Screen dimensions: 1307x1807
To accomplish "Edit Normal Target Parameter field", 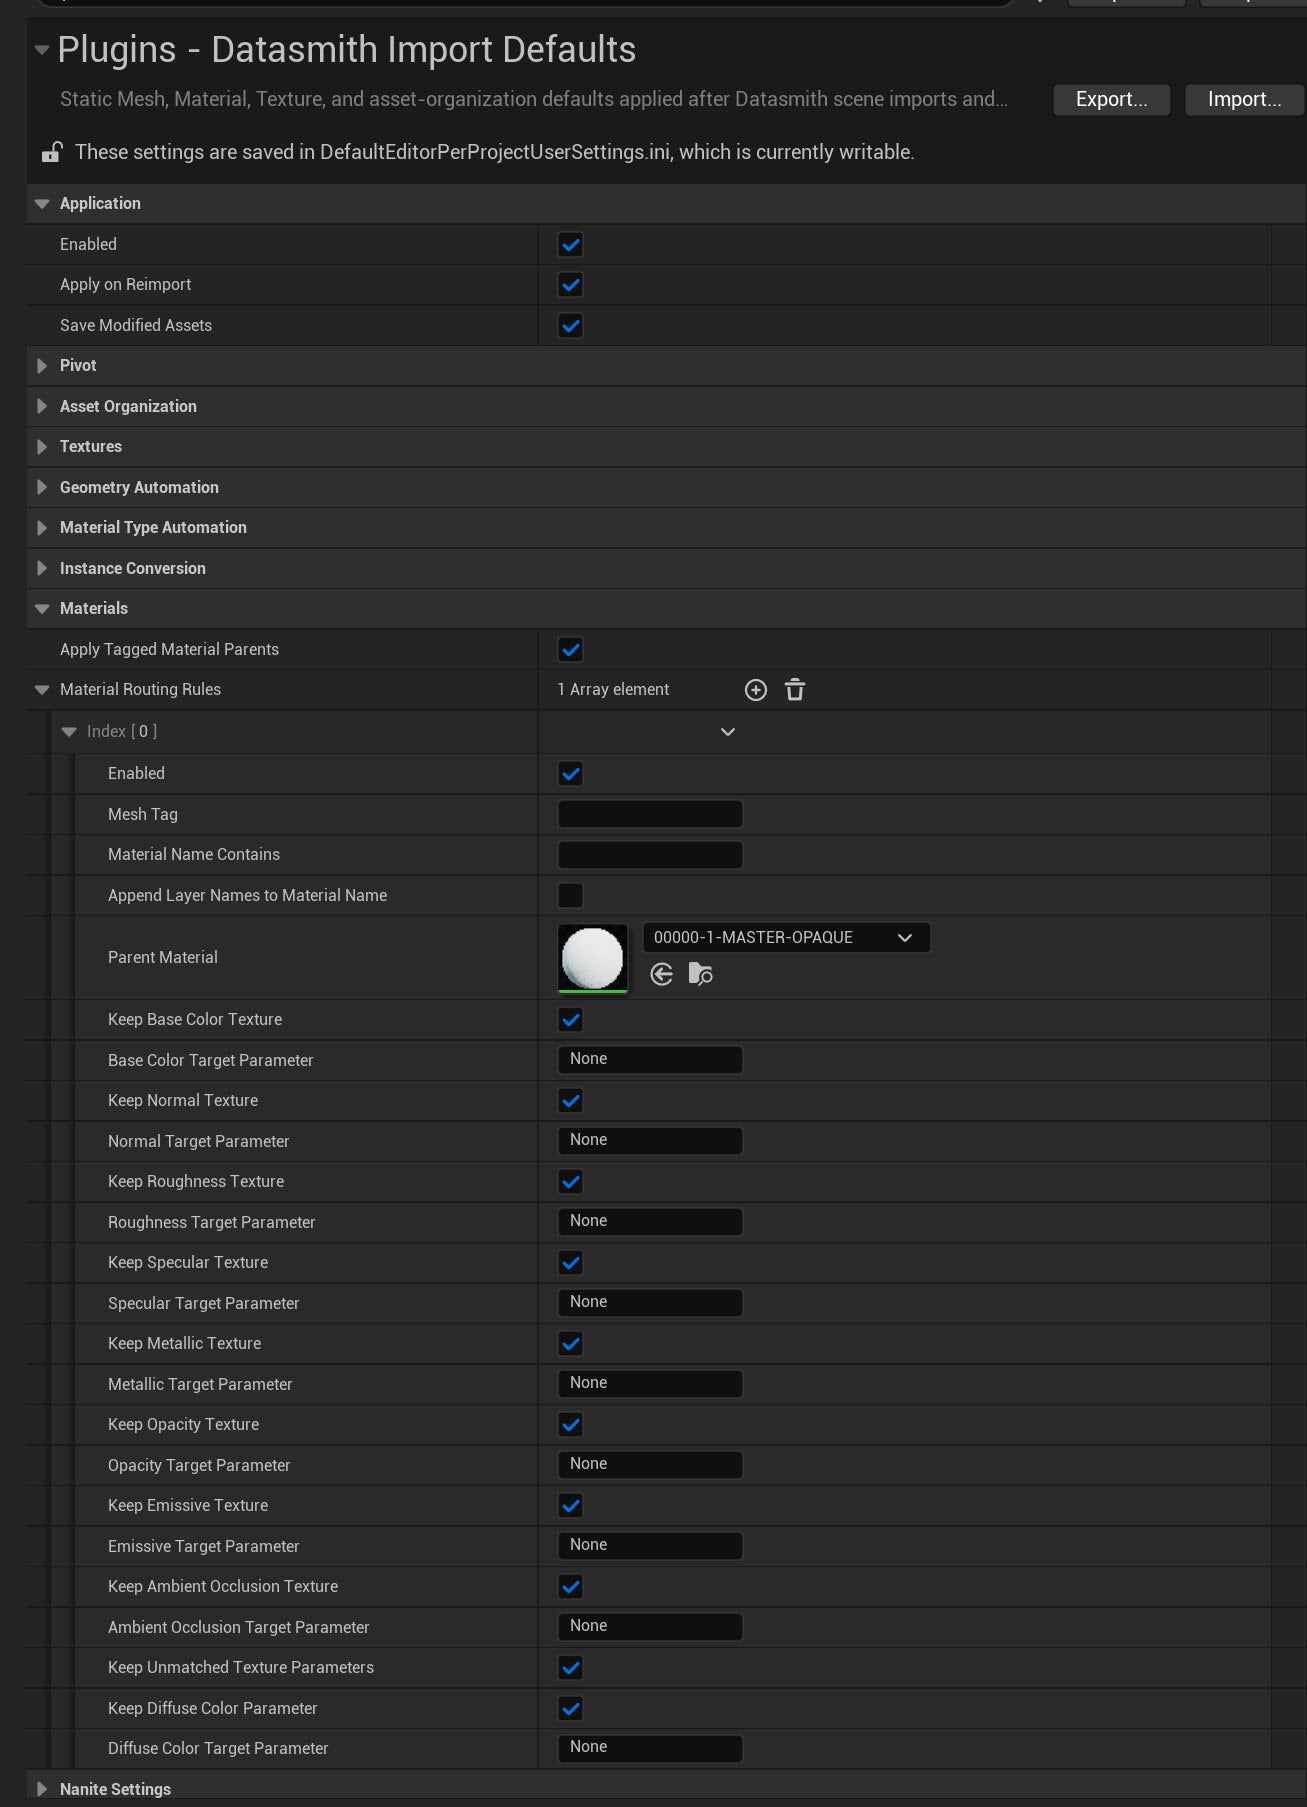I will (650, 1141).
